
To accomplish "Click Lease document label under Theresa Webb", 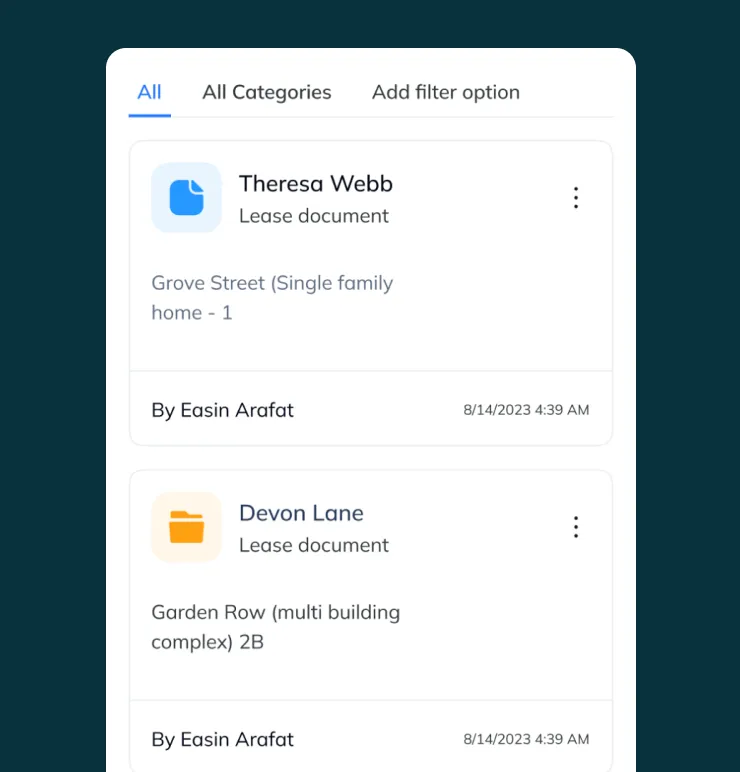I will (313, 216).
